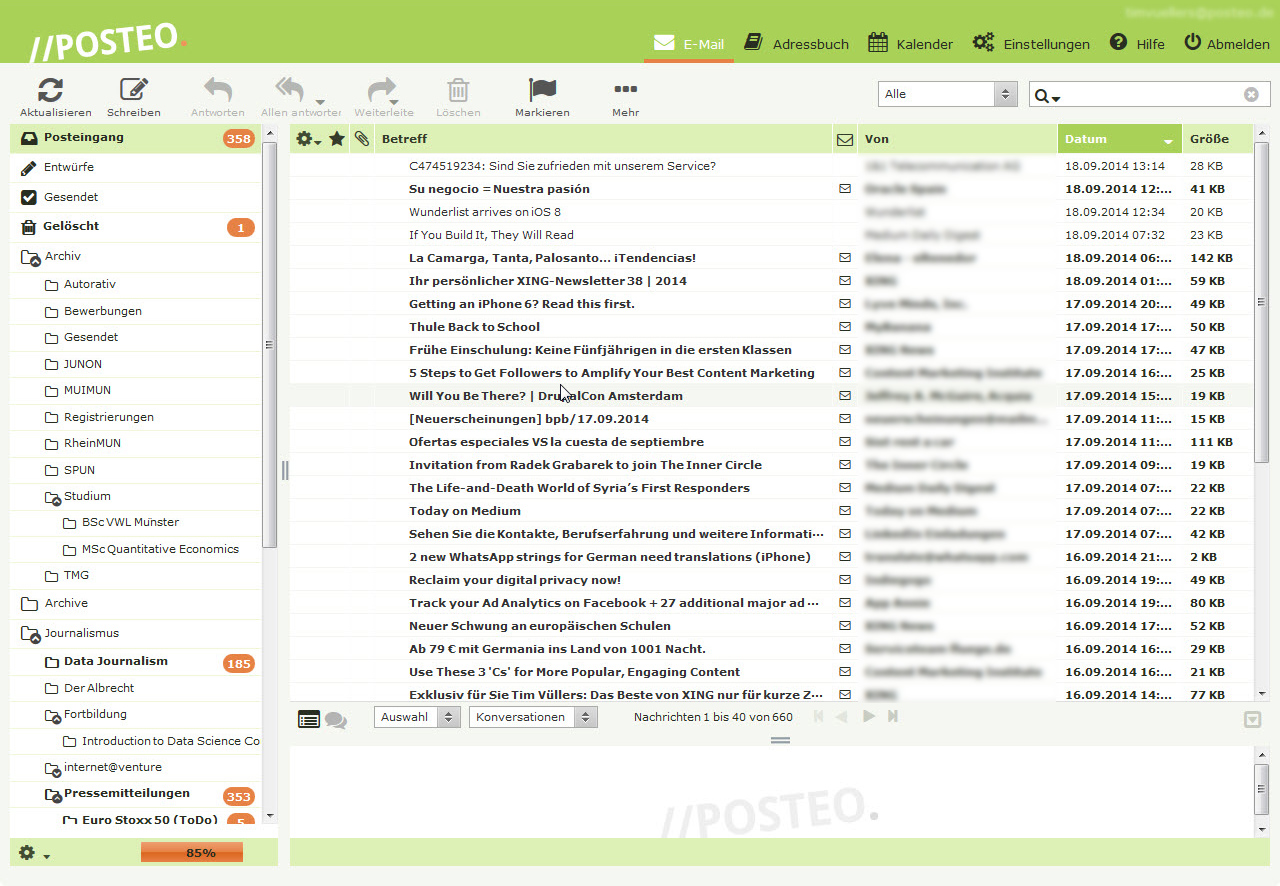Toggle the preview pane with the bottom-right arrow

tap(1252, 718)
